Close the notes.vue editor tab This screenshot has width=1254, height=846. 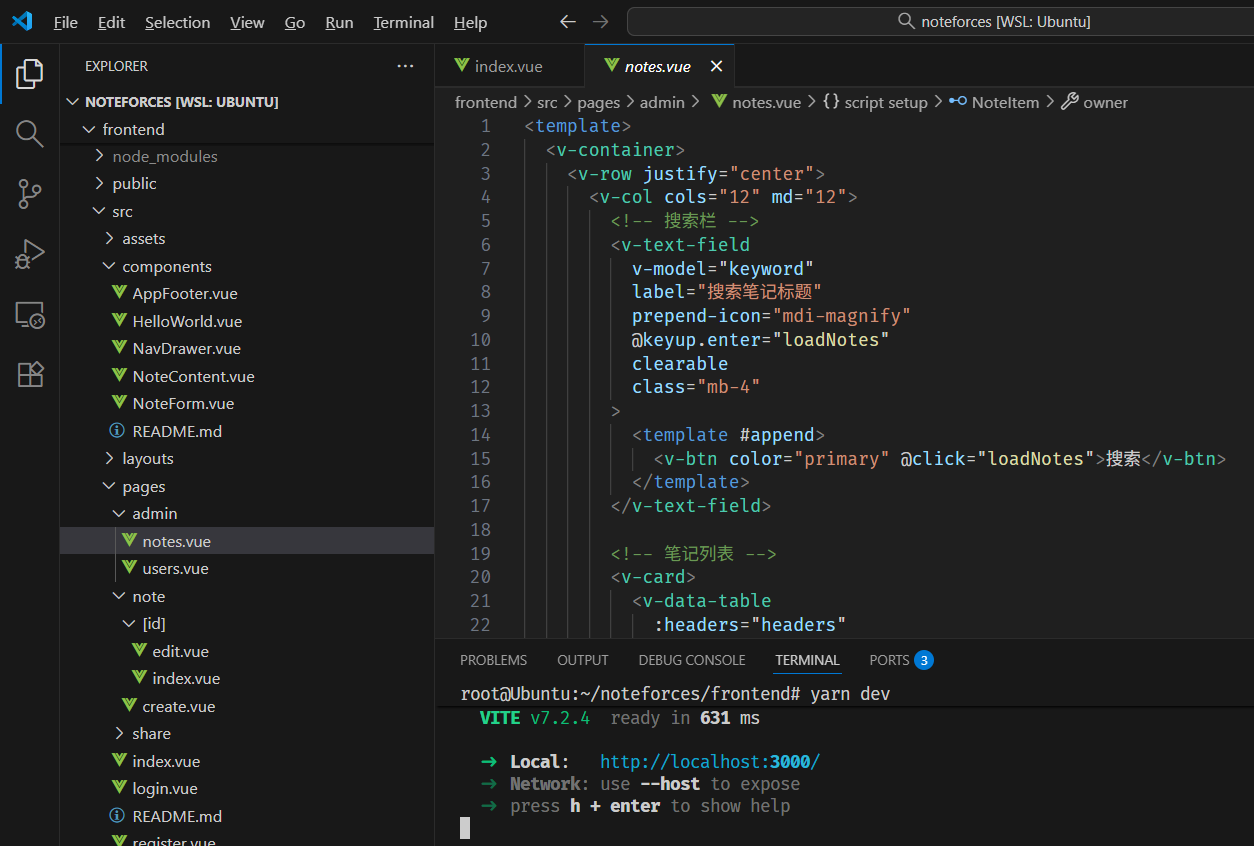(x=716, y=66)
